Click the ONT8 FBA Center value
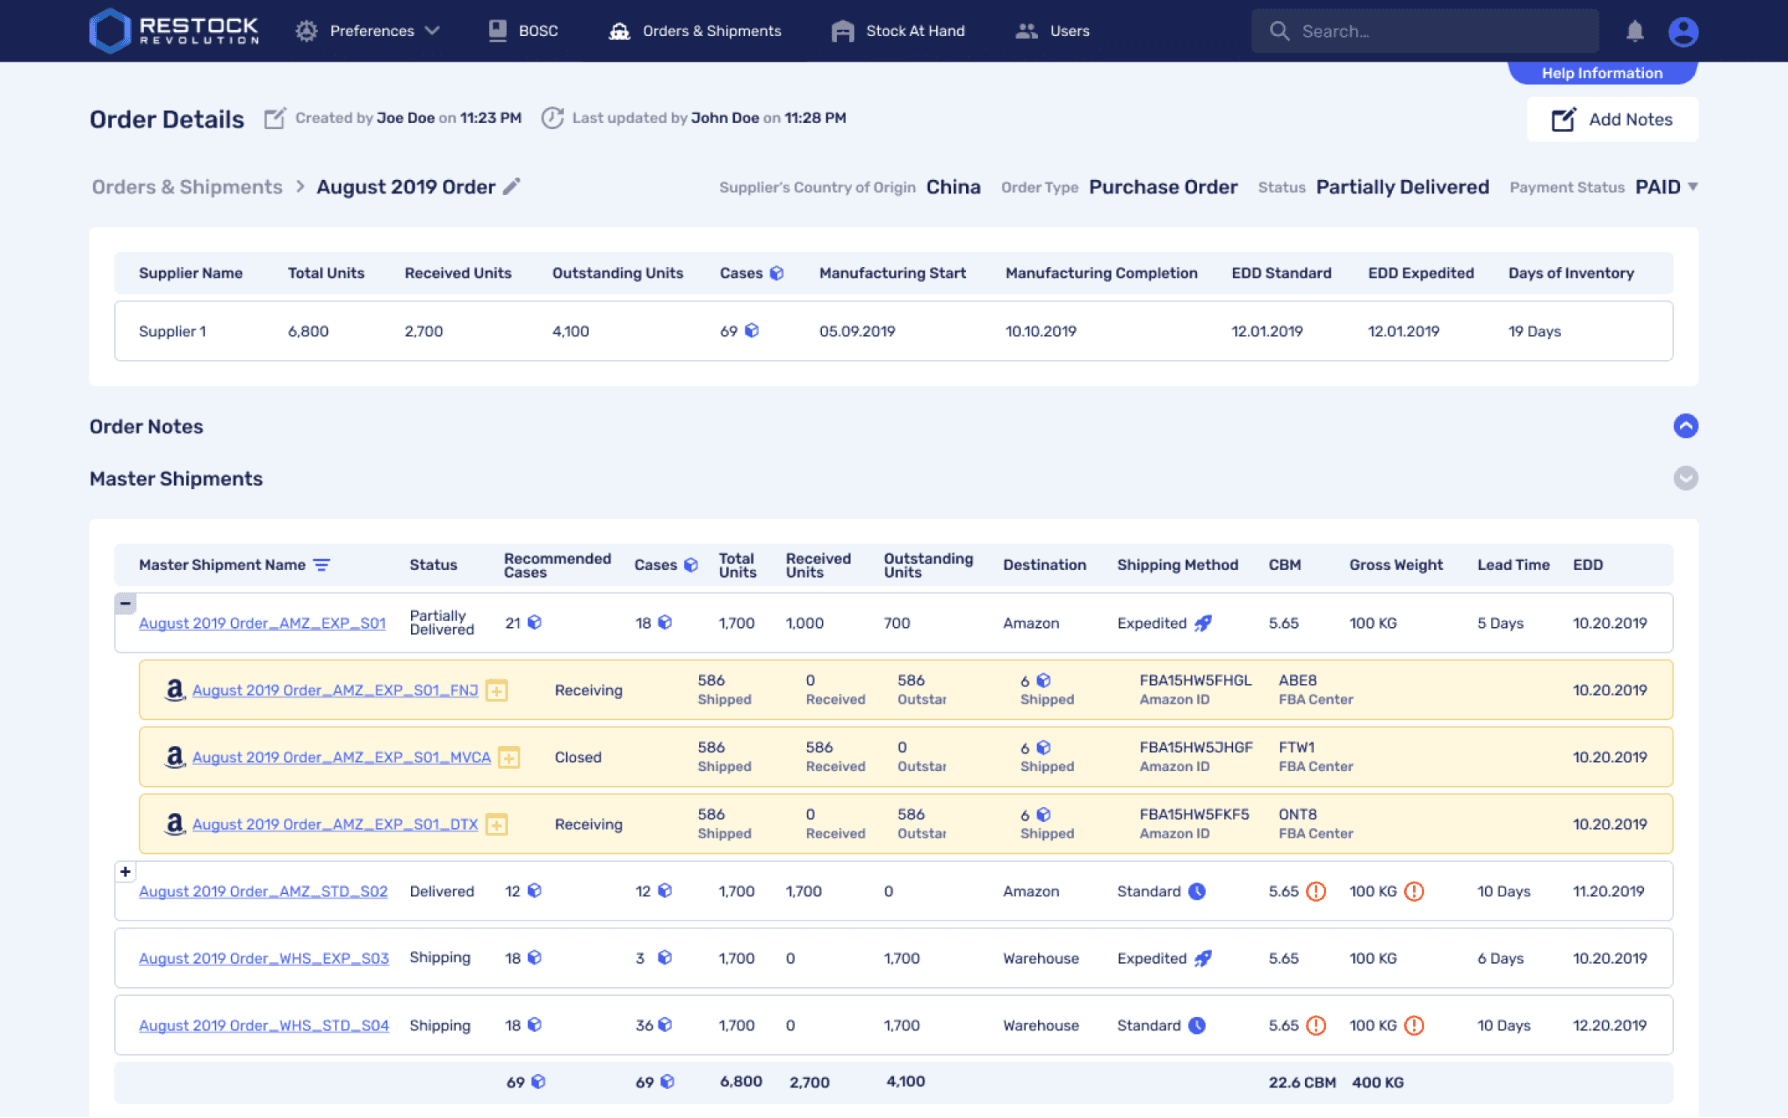 tap(1297, 814)
